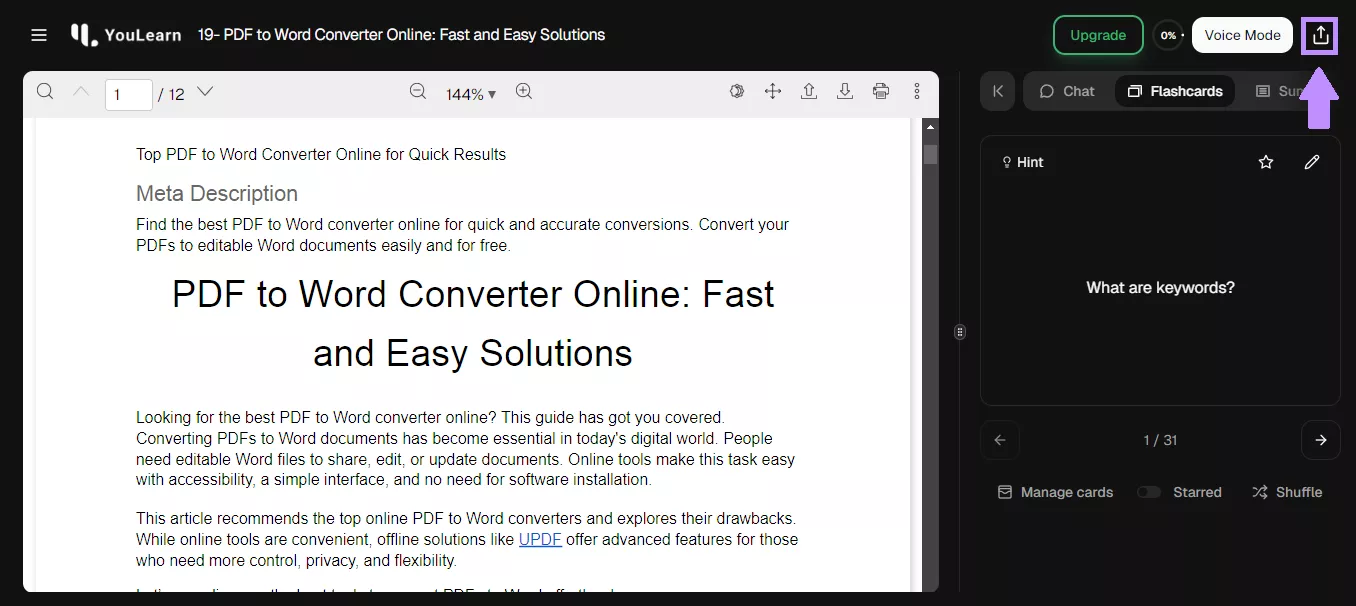Toggle the Starred switch
The width and height of the screenshot is (1356, 606).
pos(1149,492)
